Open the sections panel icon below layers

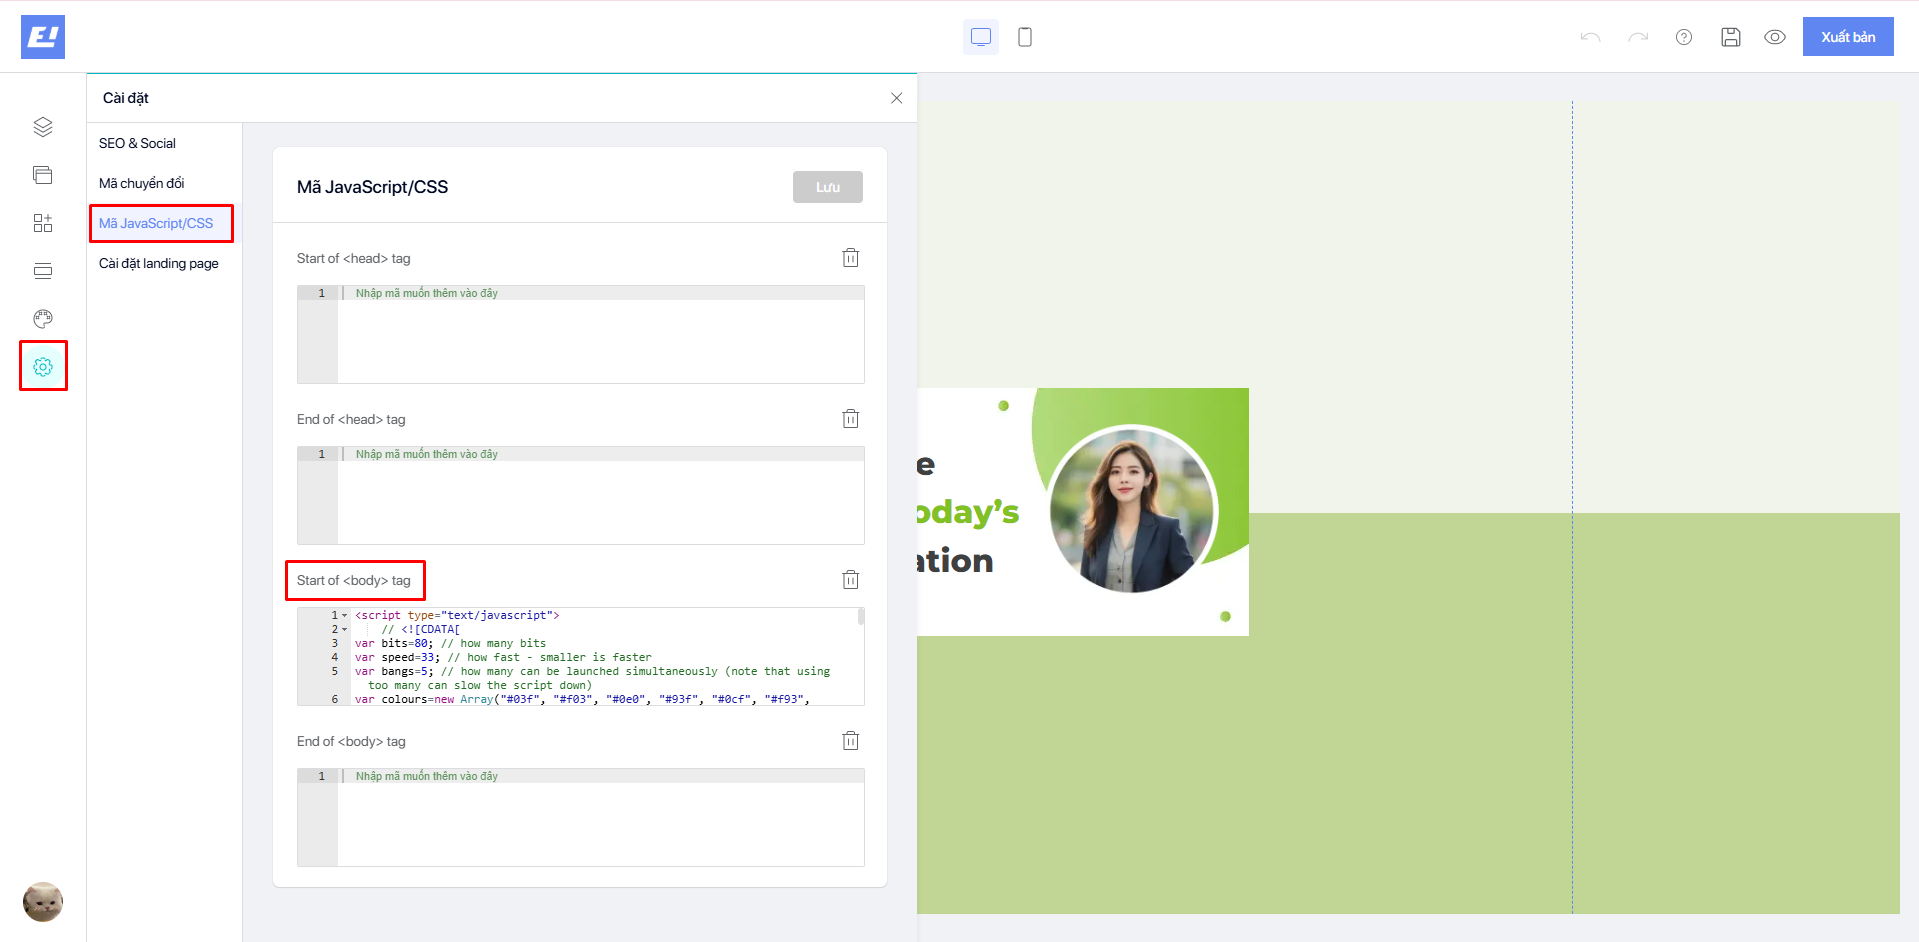pos(43,175)
